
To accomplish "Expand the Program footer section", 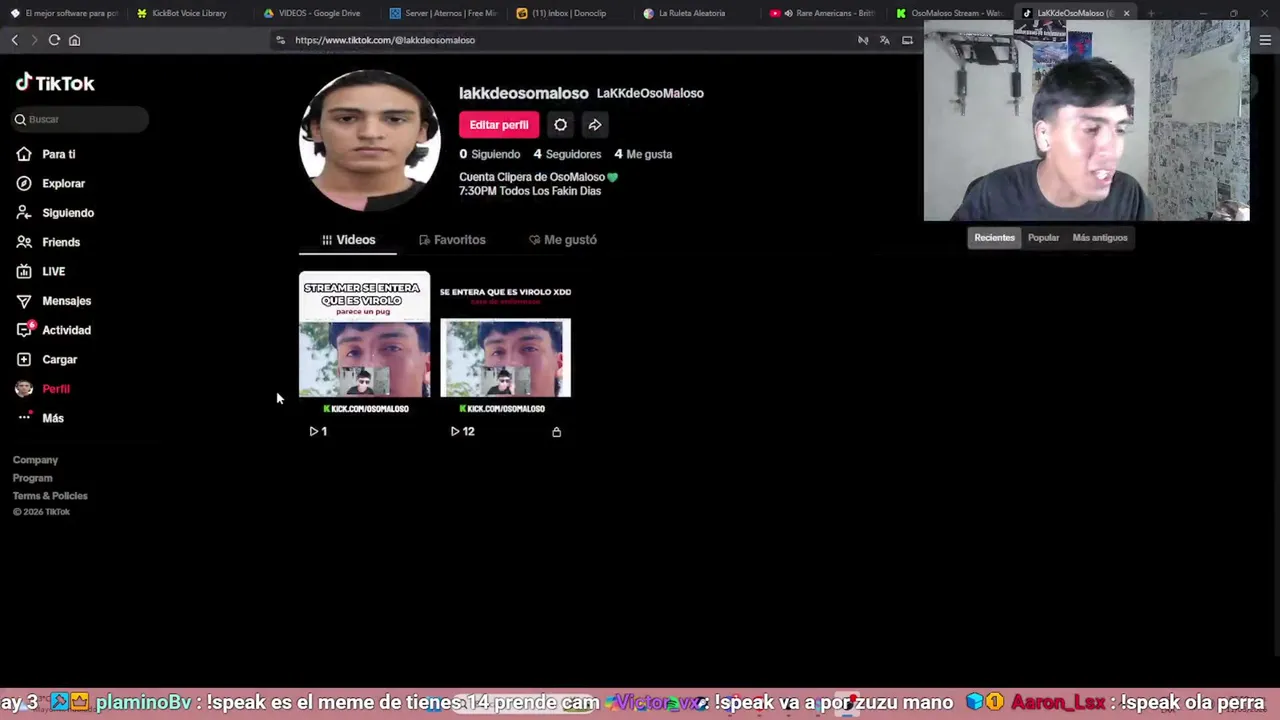I will point(32,478).
